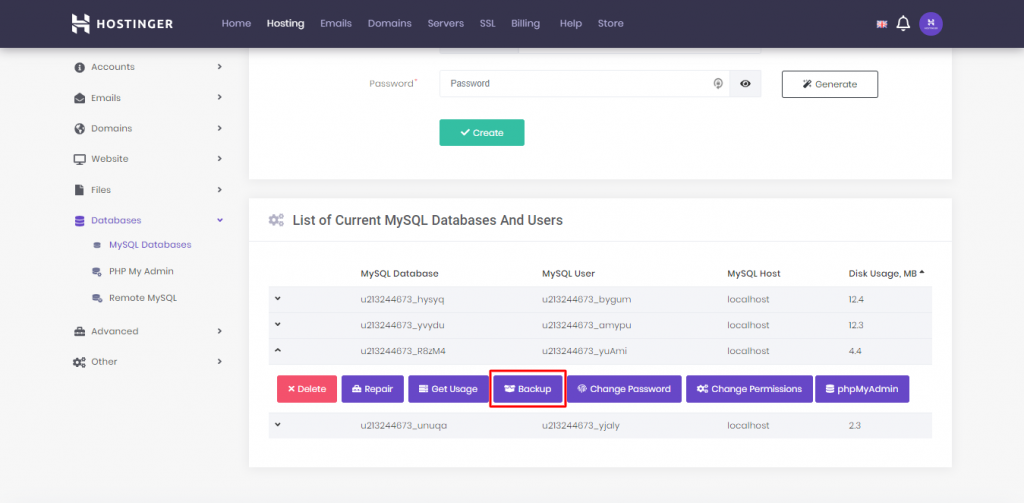Click user u213244673_yjaly cell
This screenshot has width=1024, height=503.
[581, 425]
